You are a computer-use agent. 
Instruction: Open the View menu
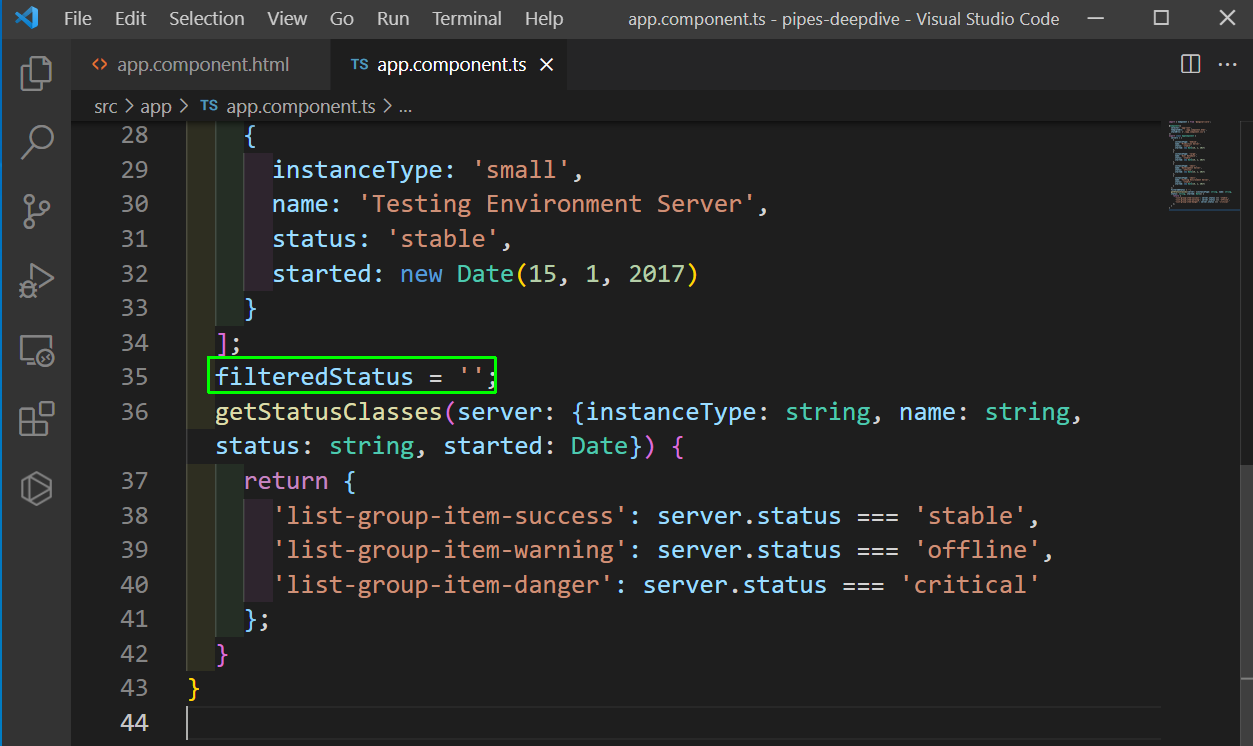coord(287,19)
